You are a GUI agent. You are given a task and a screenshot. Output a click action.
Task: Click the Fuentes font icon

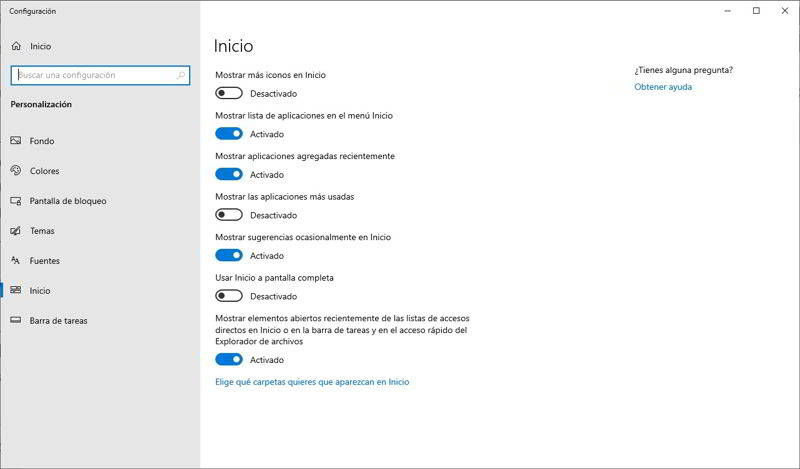pos(16,261)
